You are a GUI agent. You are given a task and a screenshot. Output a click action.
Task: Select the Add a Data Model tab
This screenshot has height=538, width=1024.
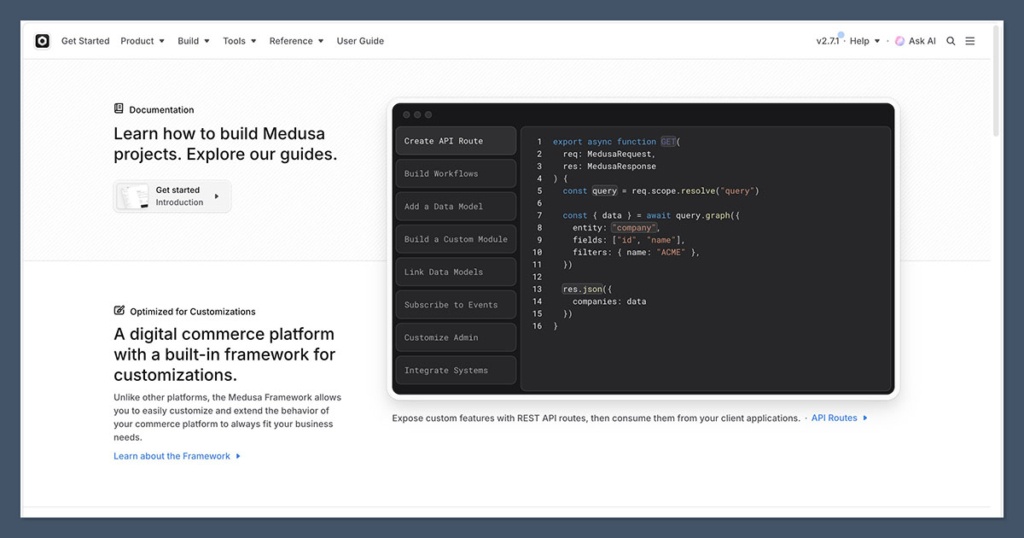click(x=456, y=206)
